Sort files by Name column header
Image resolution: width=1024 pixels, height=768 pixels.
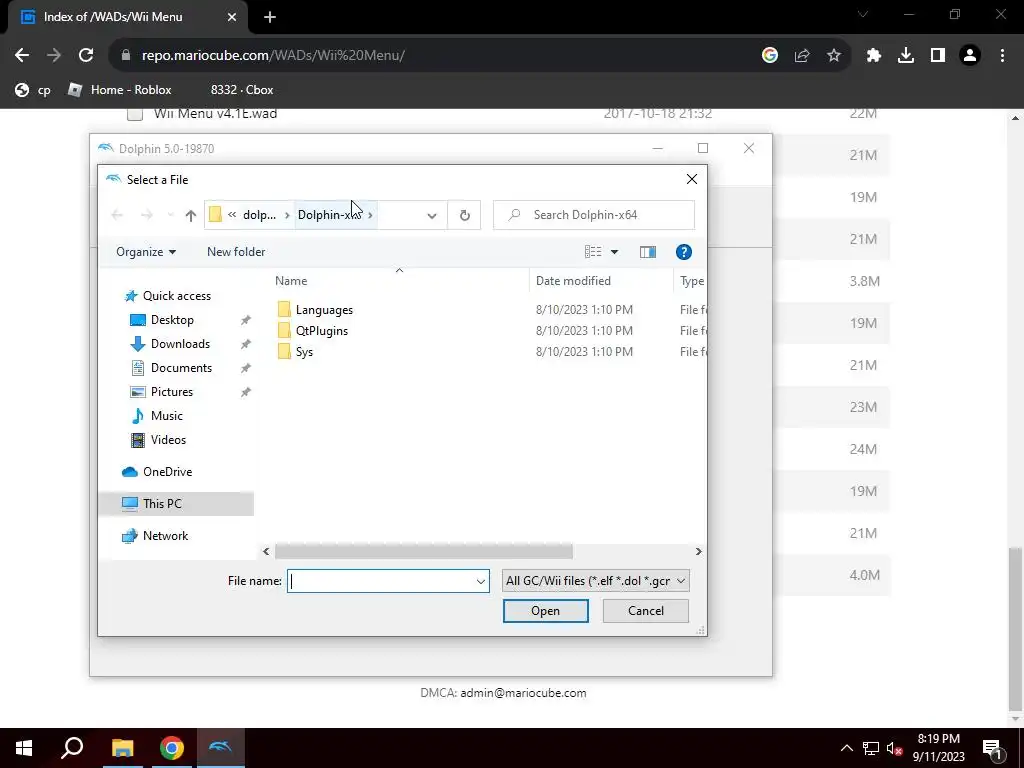[x=291, y=281]
